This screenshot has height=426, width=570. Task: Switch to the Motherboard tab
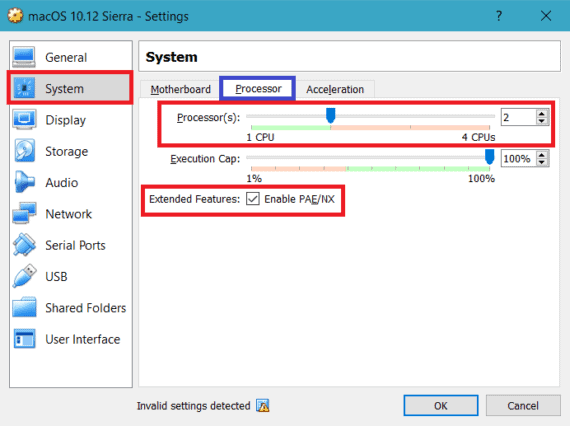[181, 89]
